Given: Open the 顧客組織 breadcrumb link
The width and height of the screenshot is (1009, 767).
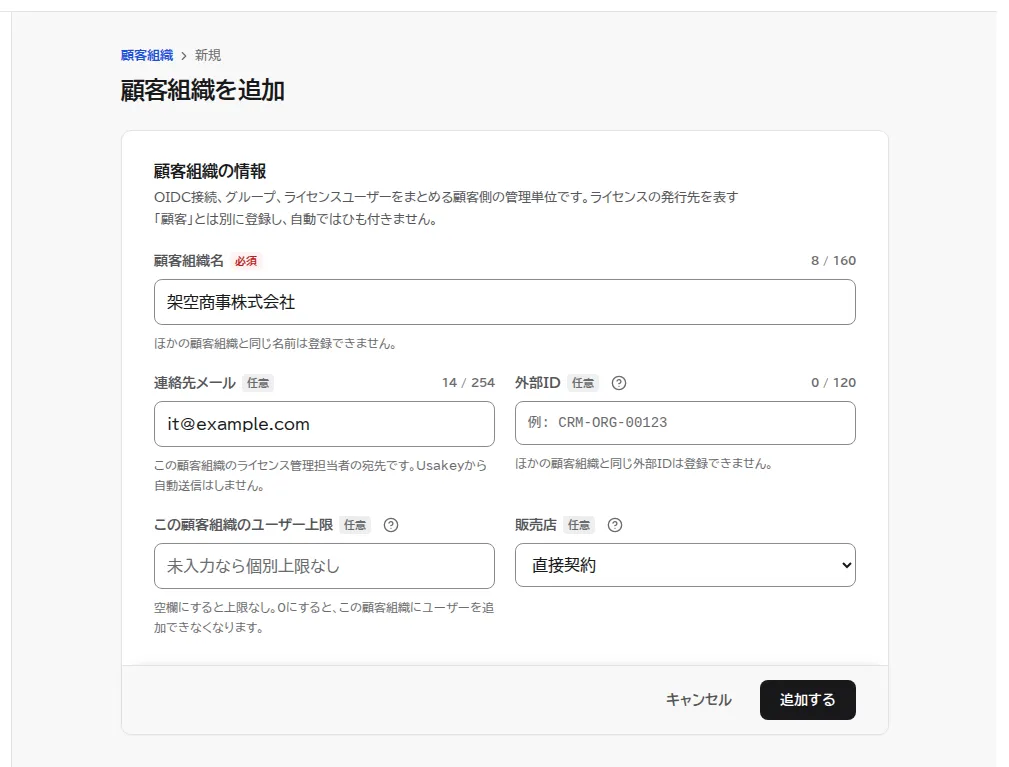Looking at the screenshot, I should [x=147, y=55].
